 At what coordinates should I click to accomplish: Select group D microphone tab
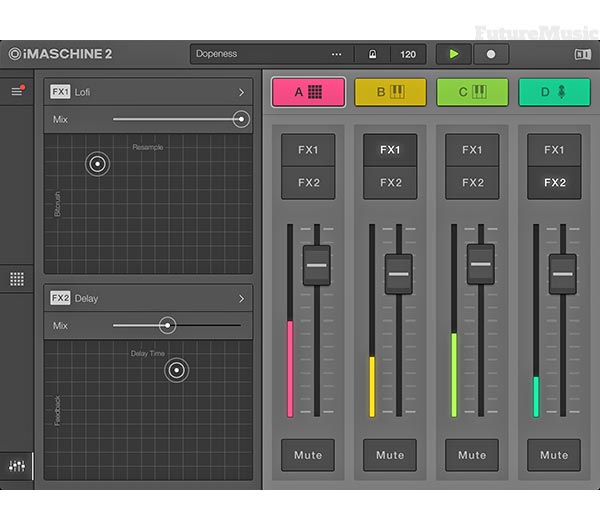point(554,92)
